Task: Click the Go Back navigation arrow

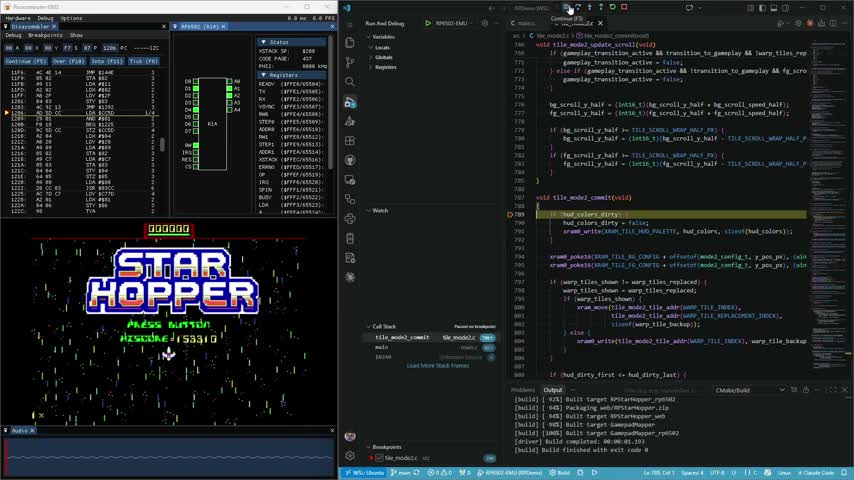Action: [492, 8]
